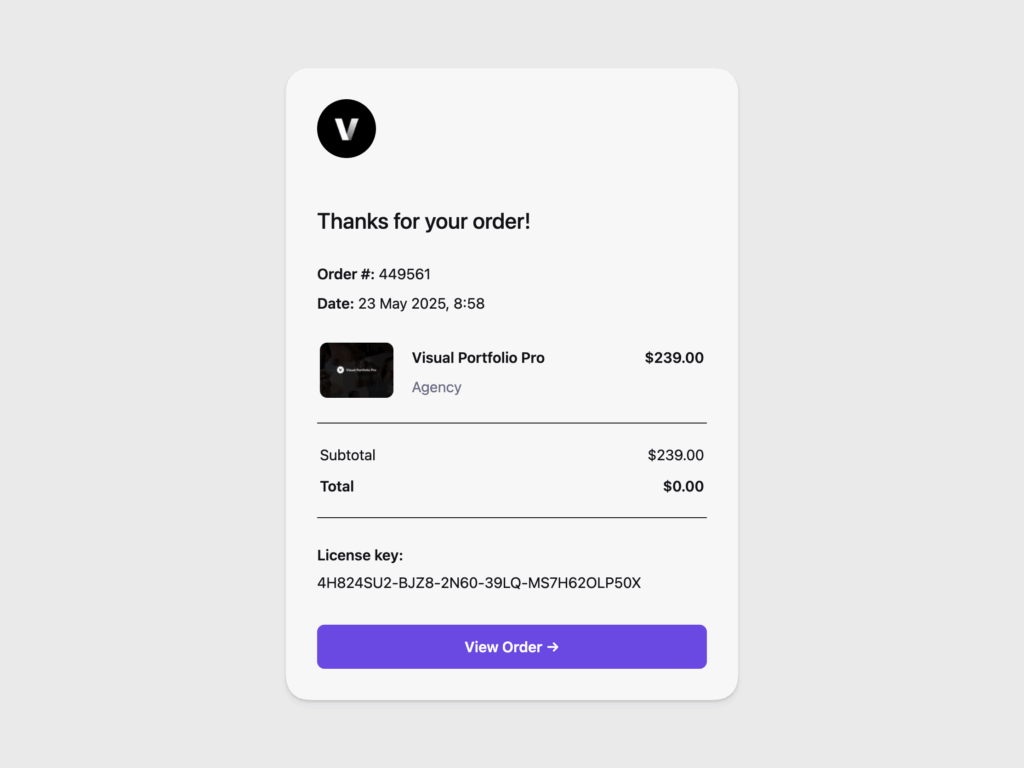Click the subtotal amount $239.00
This screenshot has height=768, width=1024.
(675, 455)
